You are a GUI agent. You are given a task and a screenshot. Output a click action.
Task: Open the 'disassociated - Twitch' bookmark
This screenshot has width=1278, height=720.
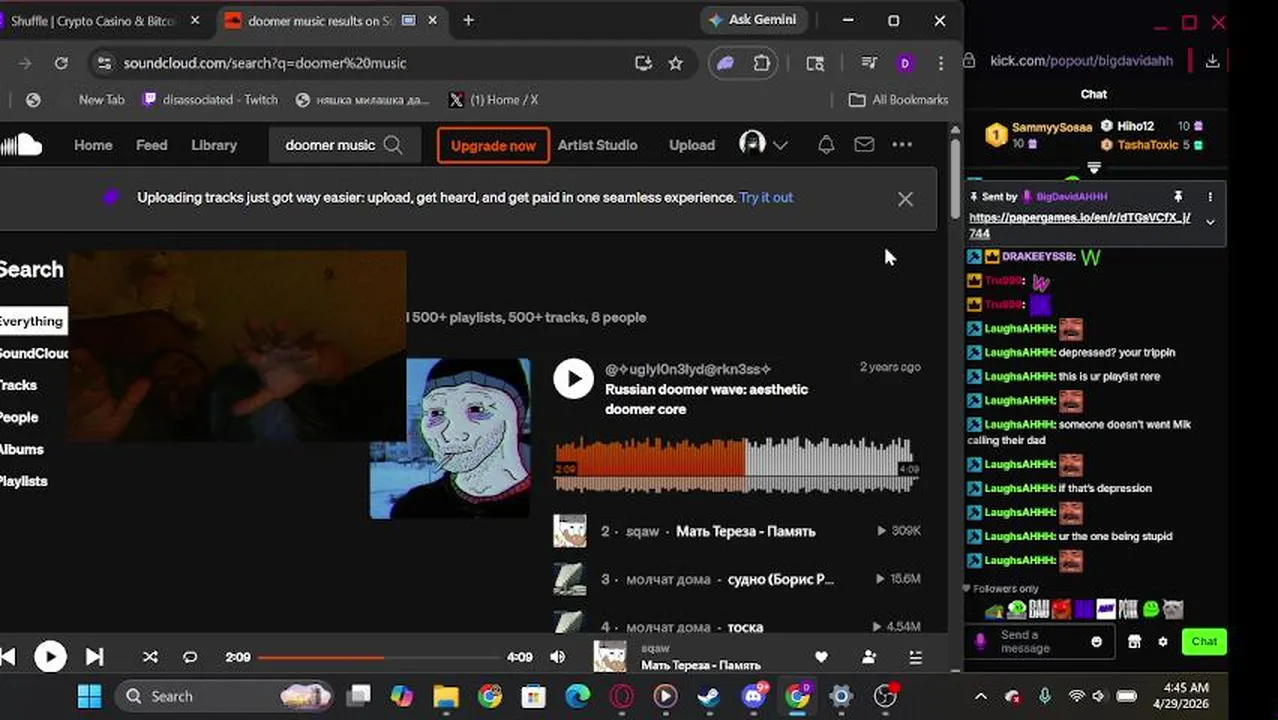click(x=211, y=100)
